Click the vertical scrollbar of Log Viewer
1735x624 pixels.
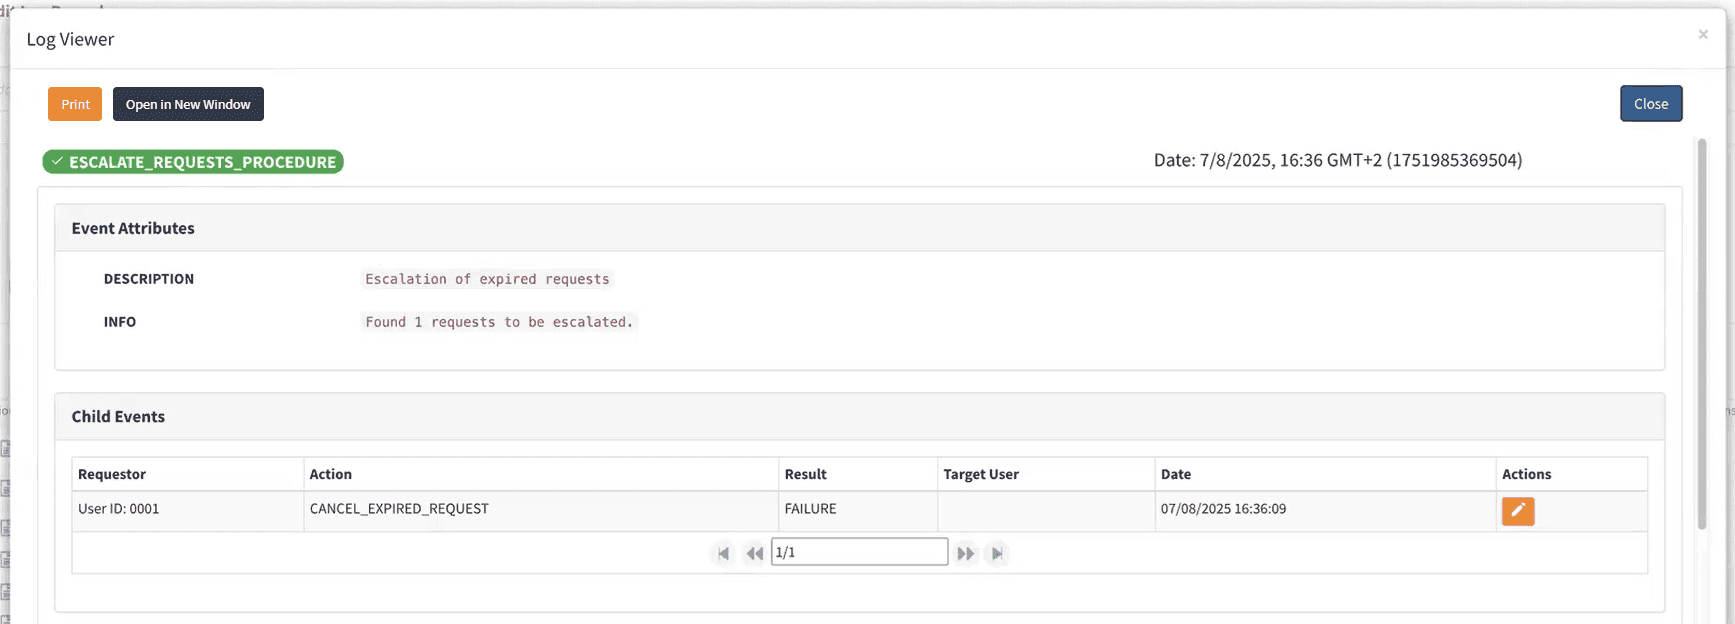[x=1702, y=335]
